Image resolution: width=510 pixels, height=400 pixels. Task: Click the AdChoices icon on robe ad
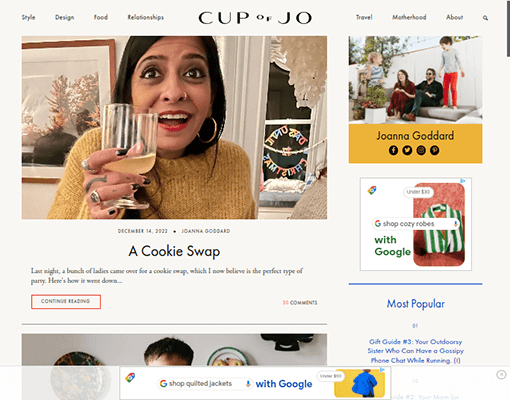[463, 181]
